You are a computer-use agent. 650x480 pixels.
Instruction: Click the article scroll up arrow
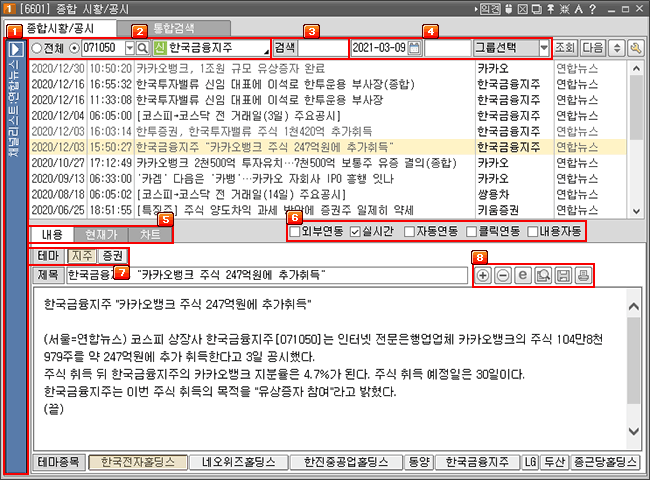tap(633, 307)
